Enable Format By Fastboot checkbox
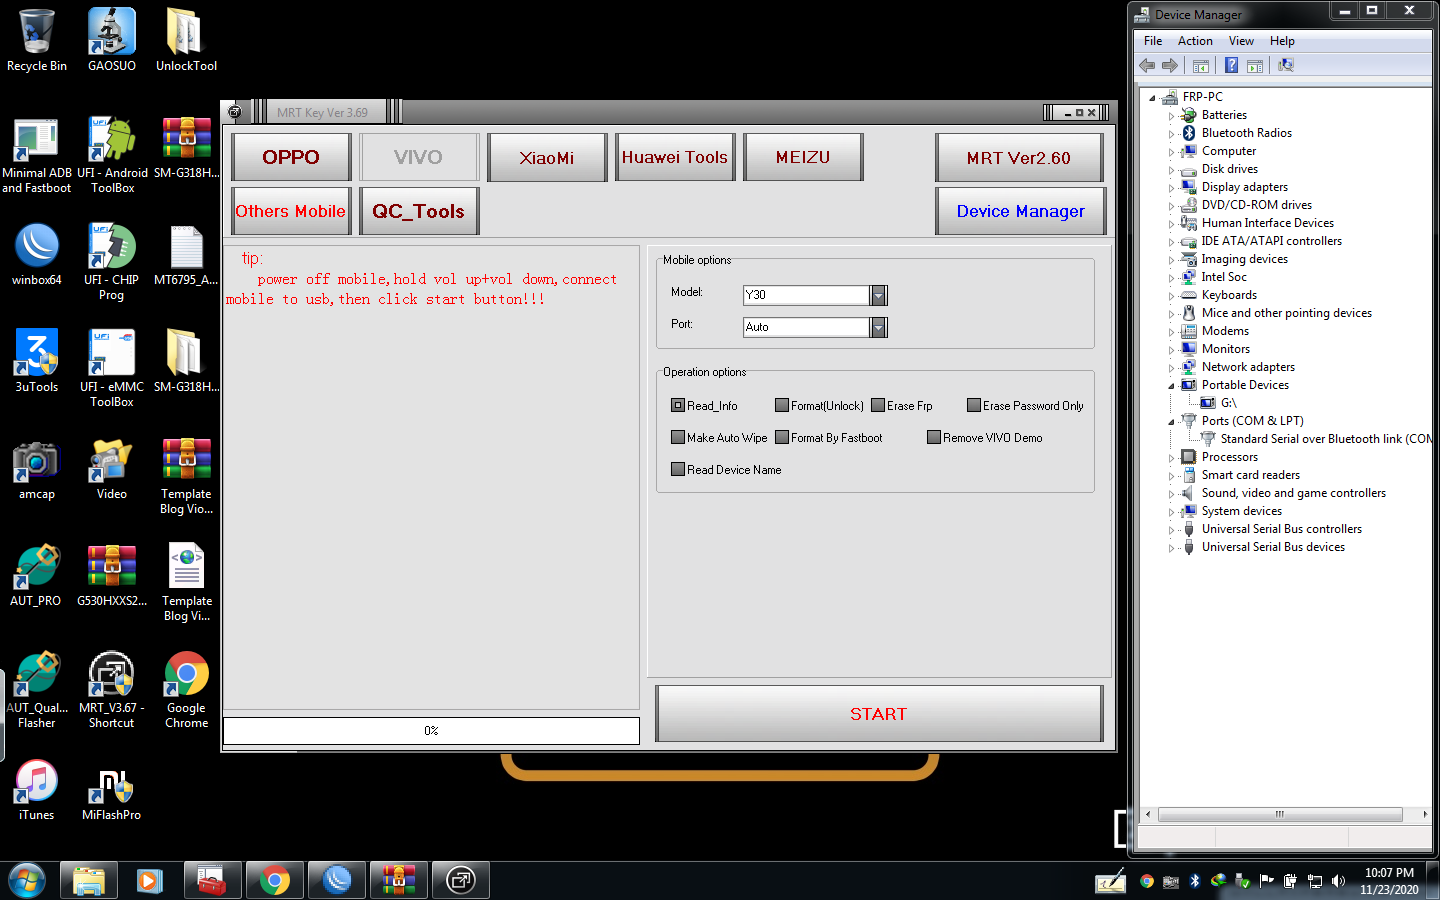The height and width of the screenshot is (900, 1440). 782,438
